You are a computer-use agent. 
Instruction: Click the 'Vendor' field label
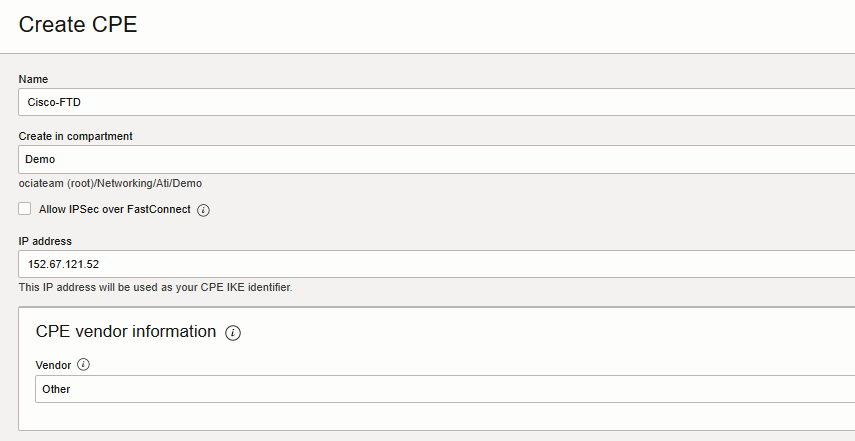point(53,365)
